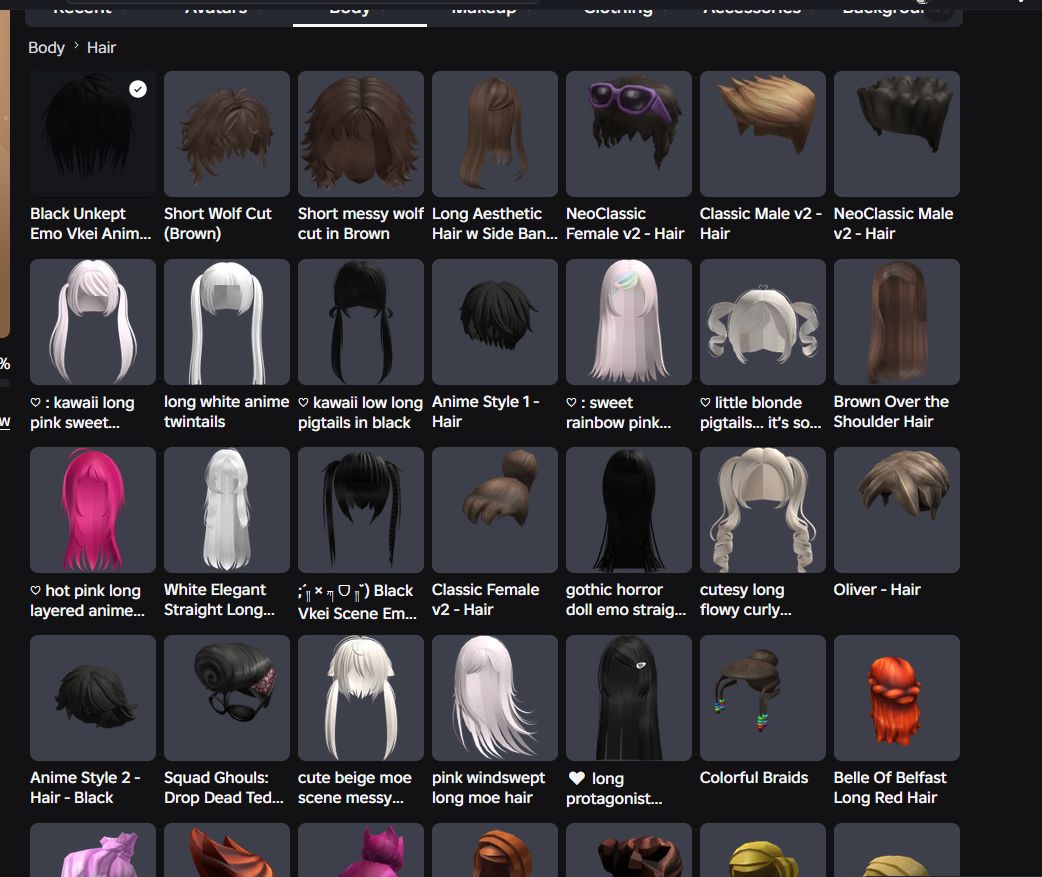Image resolution: width=1042 pixels, height=877 pixels.
Task: Choose the Short messy wolf cut in Brown thumbnail
Action: click(x=361, y=134)
